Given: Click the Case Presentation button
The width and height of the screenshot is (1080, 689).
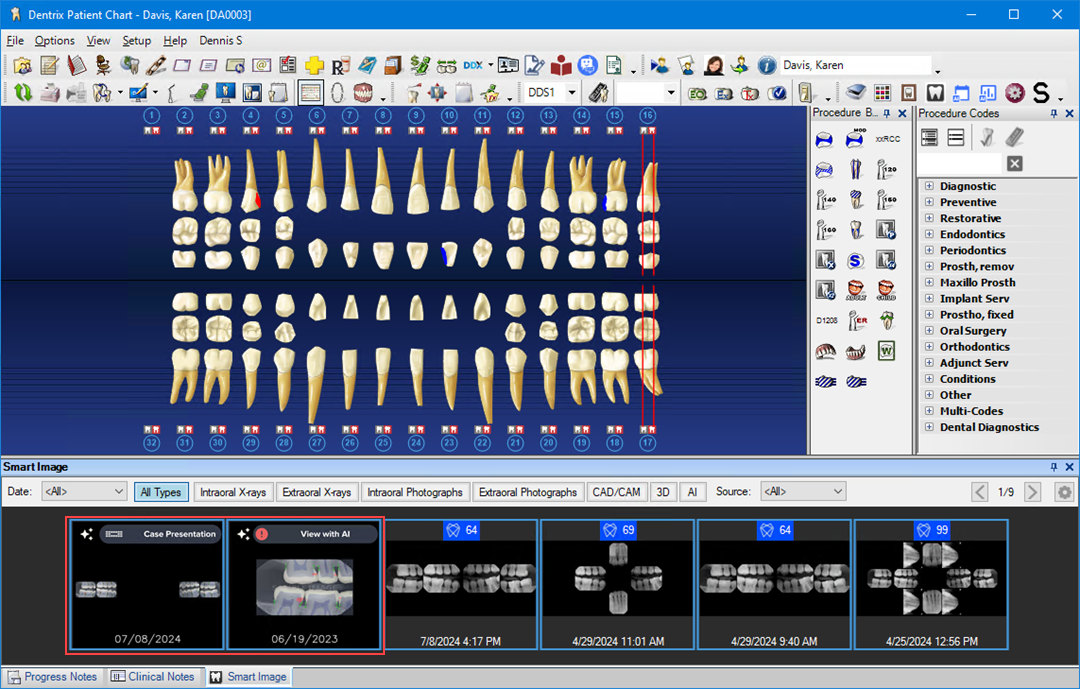Looking at the screenshot, I should pos(160,534).
